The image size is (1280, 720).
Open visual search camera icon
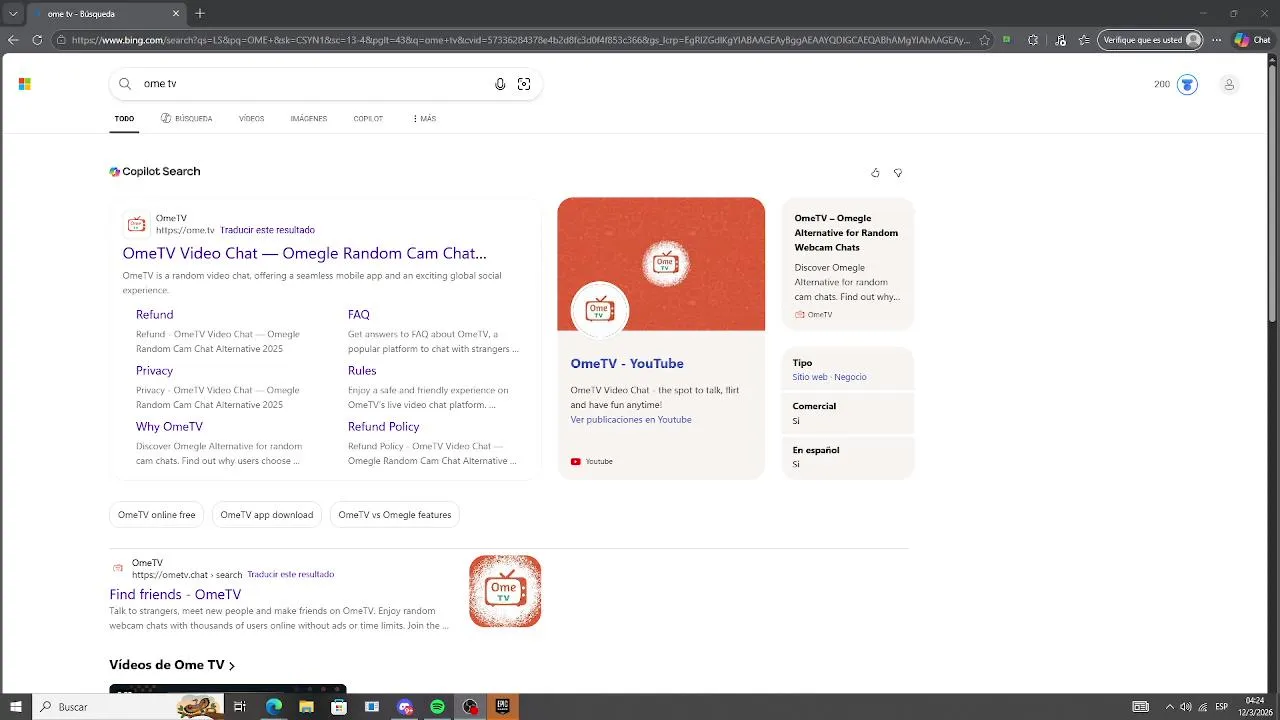pyautogui.click(x=524, y=84)
